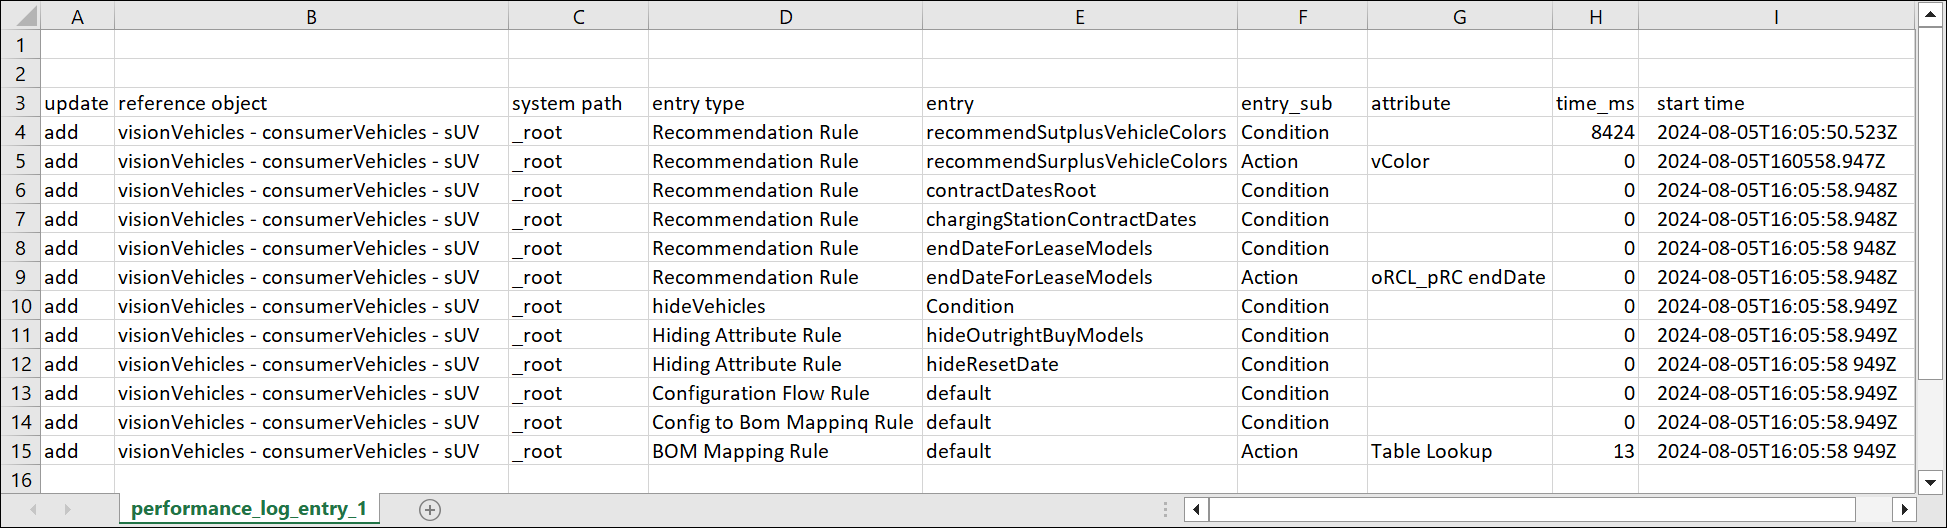Click horizontal scrollbar left arrow
This screenshot has height=528, width=1947.
click(1196, 510)
